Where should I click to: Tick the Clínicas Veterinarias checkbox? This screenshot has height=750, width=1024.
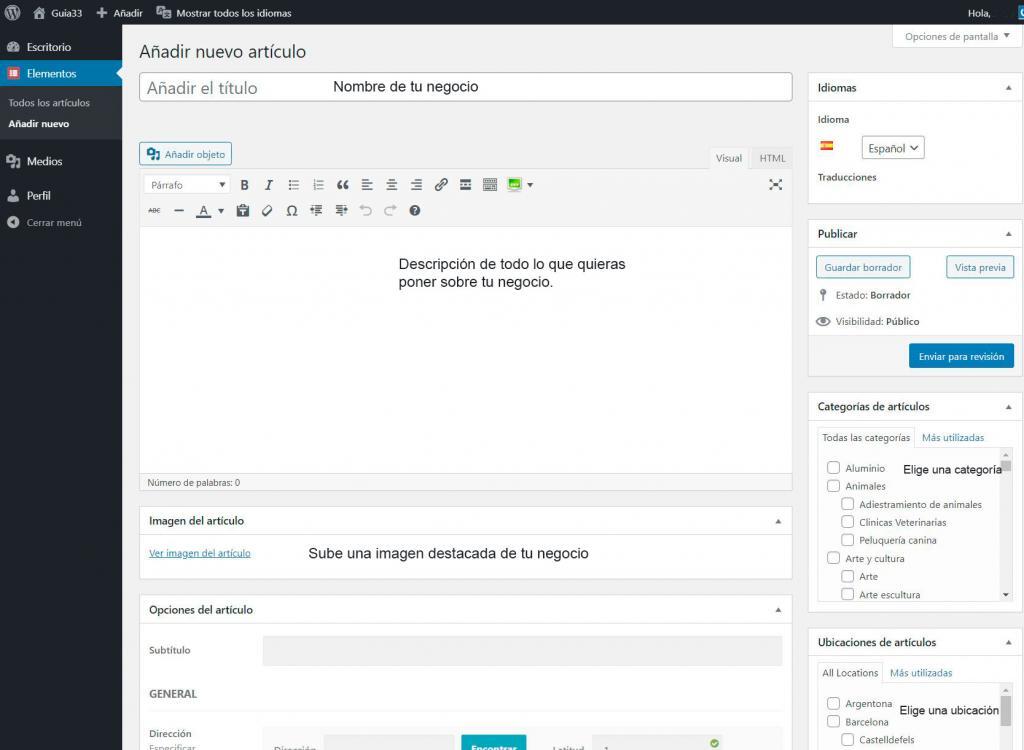tap(847, 522)
